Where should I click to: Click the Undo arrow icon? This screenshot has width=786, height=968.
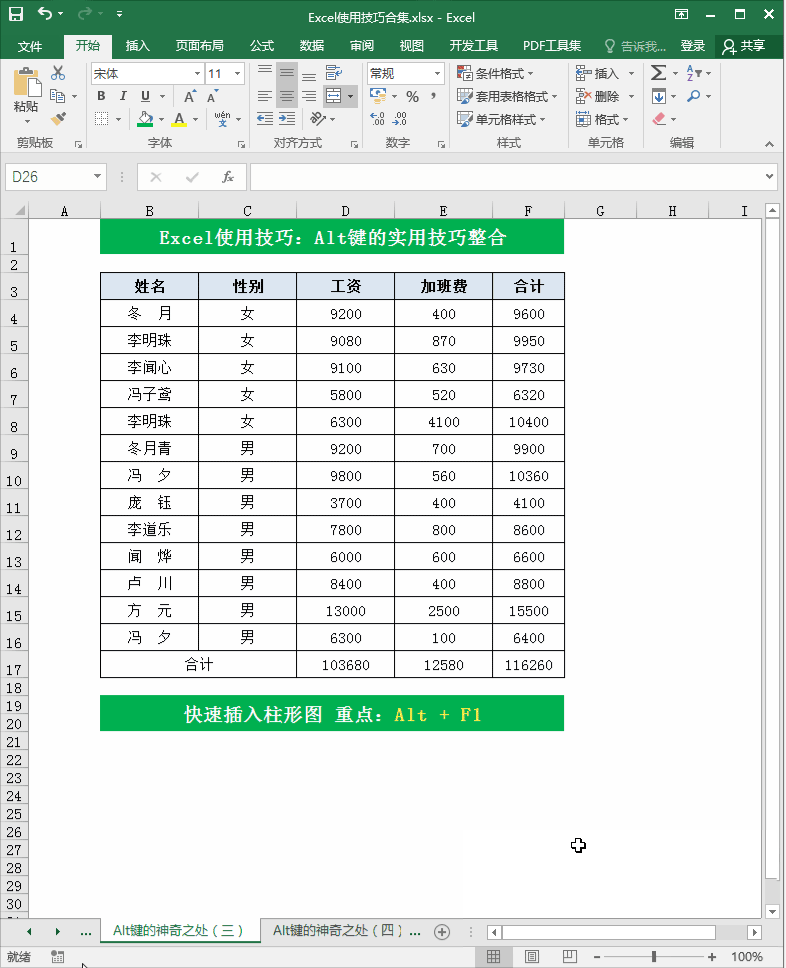(x=45, y=13)
